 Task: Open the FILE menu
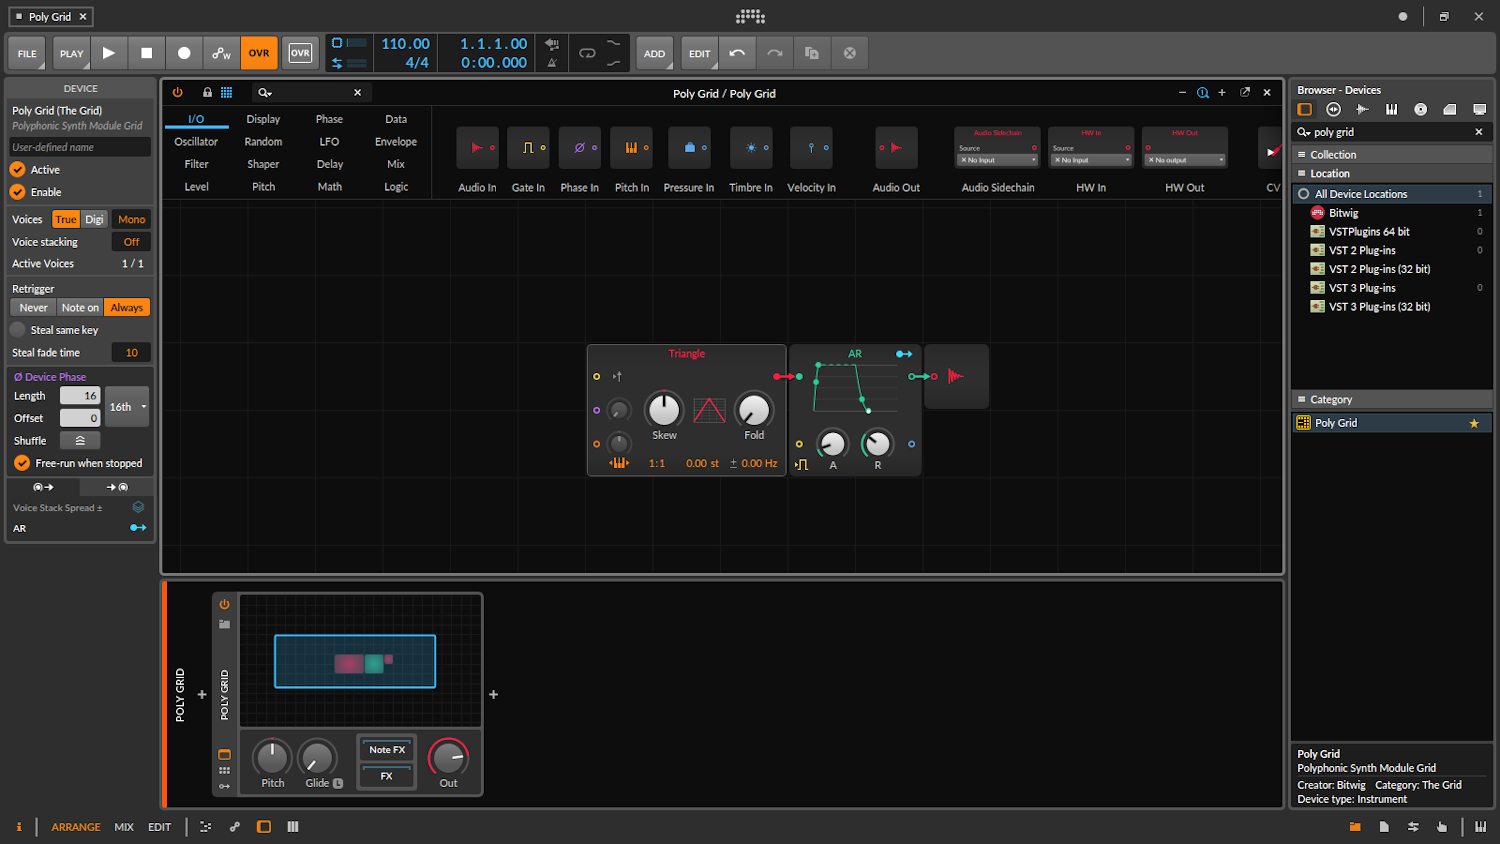27,54
